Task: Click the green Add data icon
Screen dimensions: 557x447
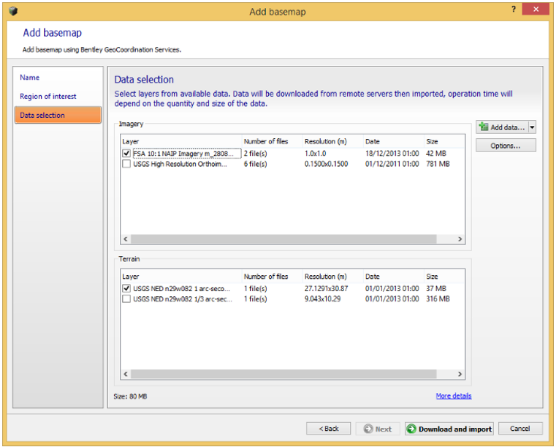Action: pyautogui.click(x=483, y=127)
